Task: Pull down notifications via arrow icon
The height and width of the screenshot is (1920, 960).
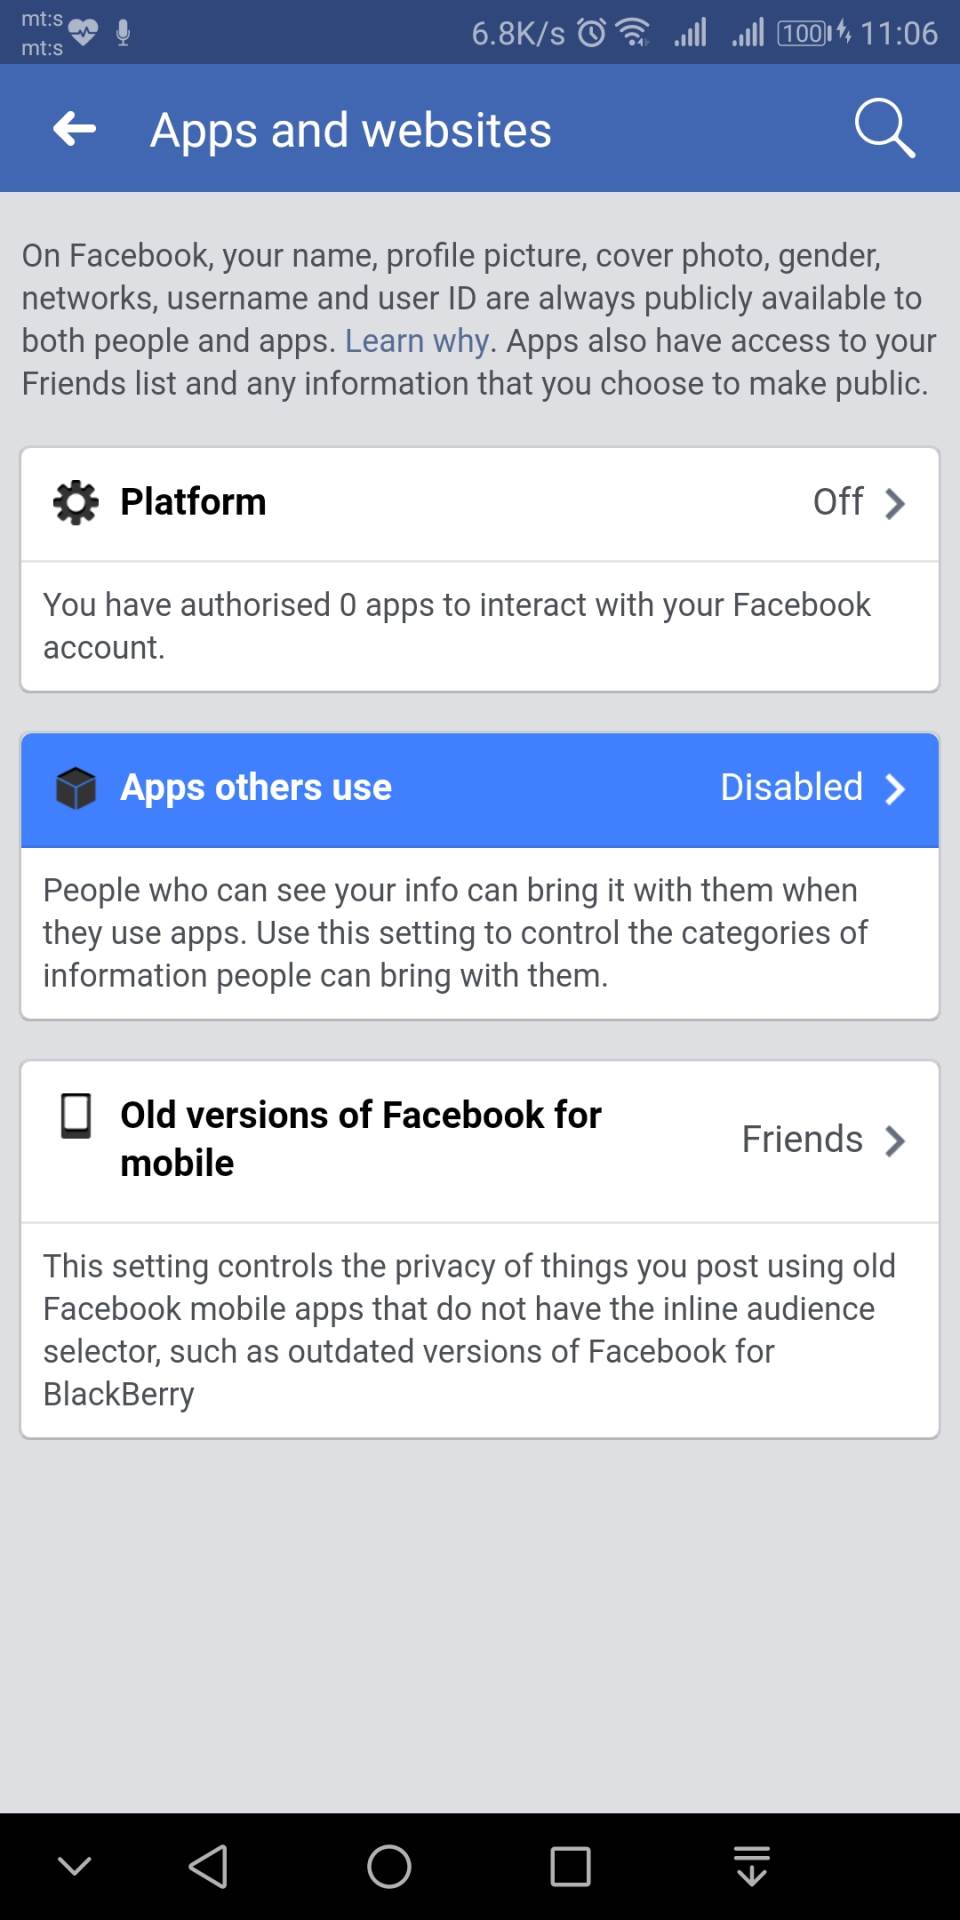Action: (x=751, y=1866)
